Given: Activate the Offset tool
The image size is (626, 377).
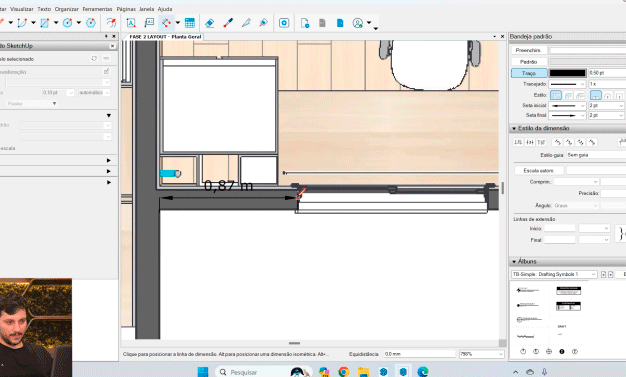Looking at the screenshot, I should (111, 23).
